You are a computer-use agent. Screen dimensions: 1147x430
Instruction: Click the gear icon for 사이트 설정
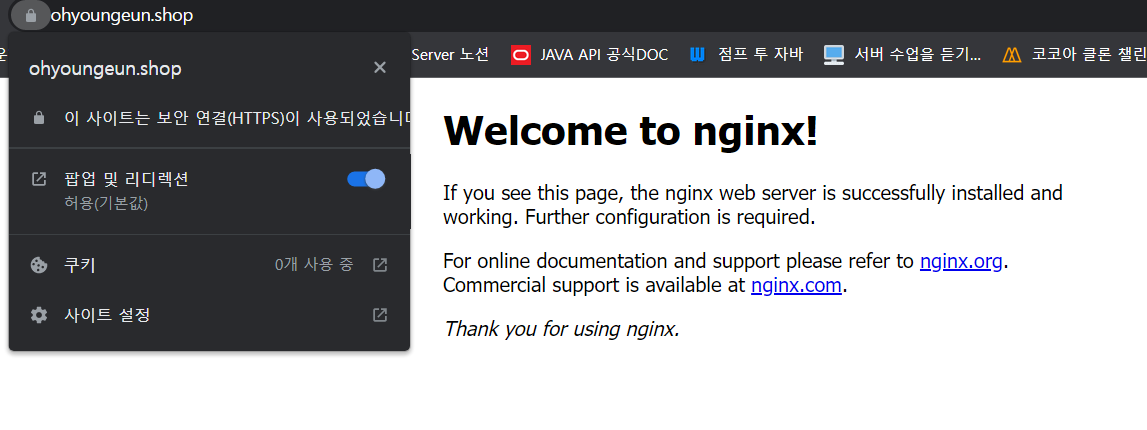point(39,315)
